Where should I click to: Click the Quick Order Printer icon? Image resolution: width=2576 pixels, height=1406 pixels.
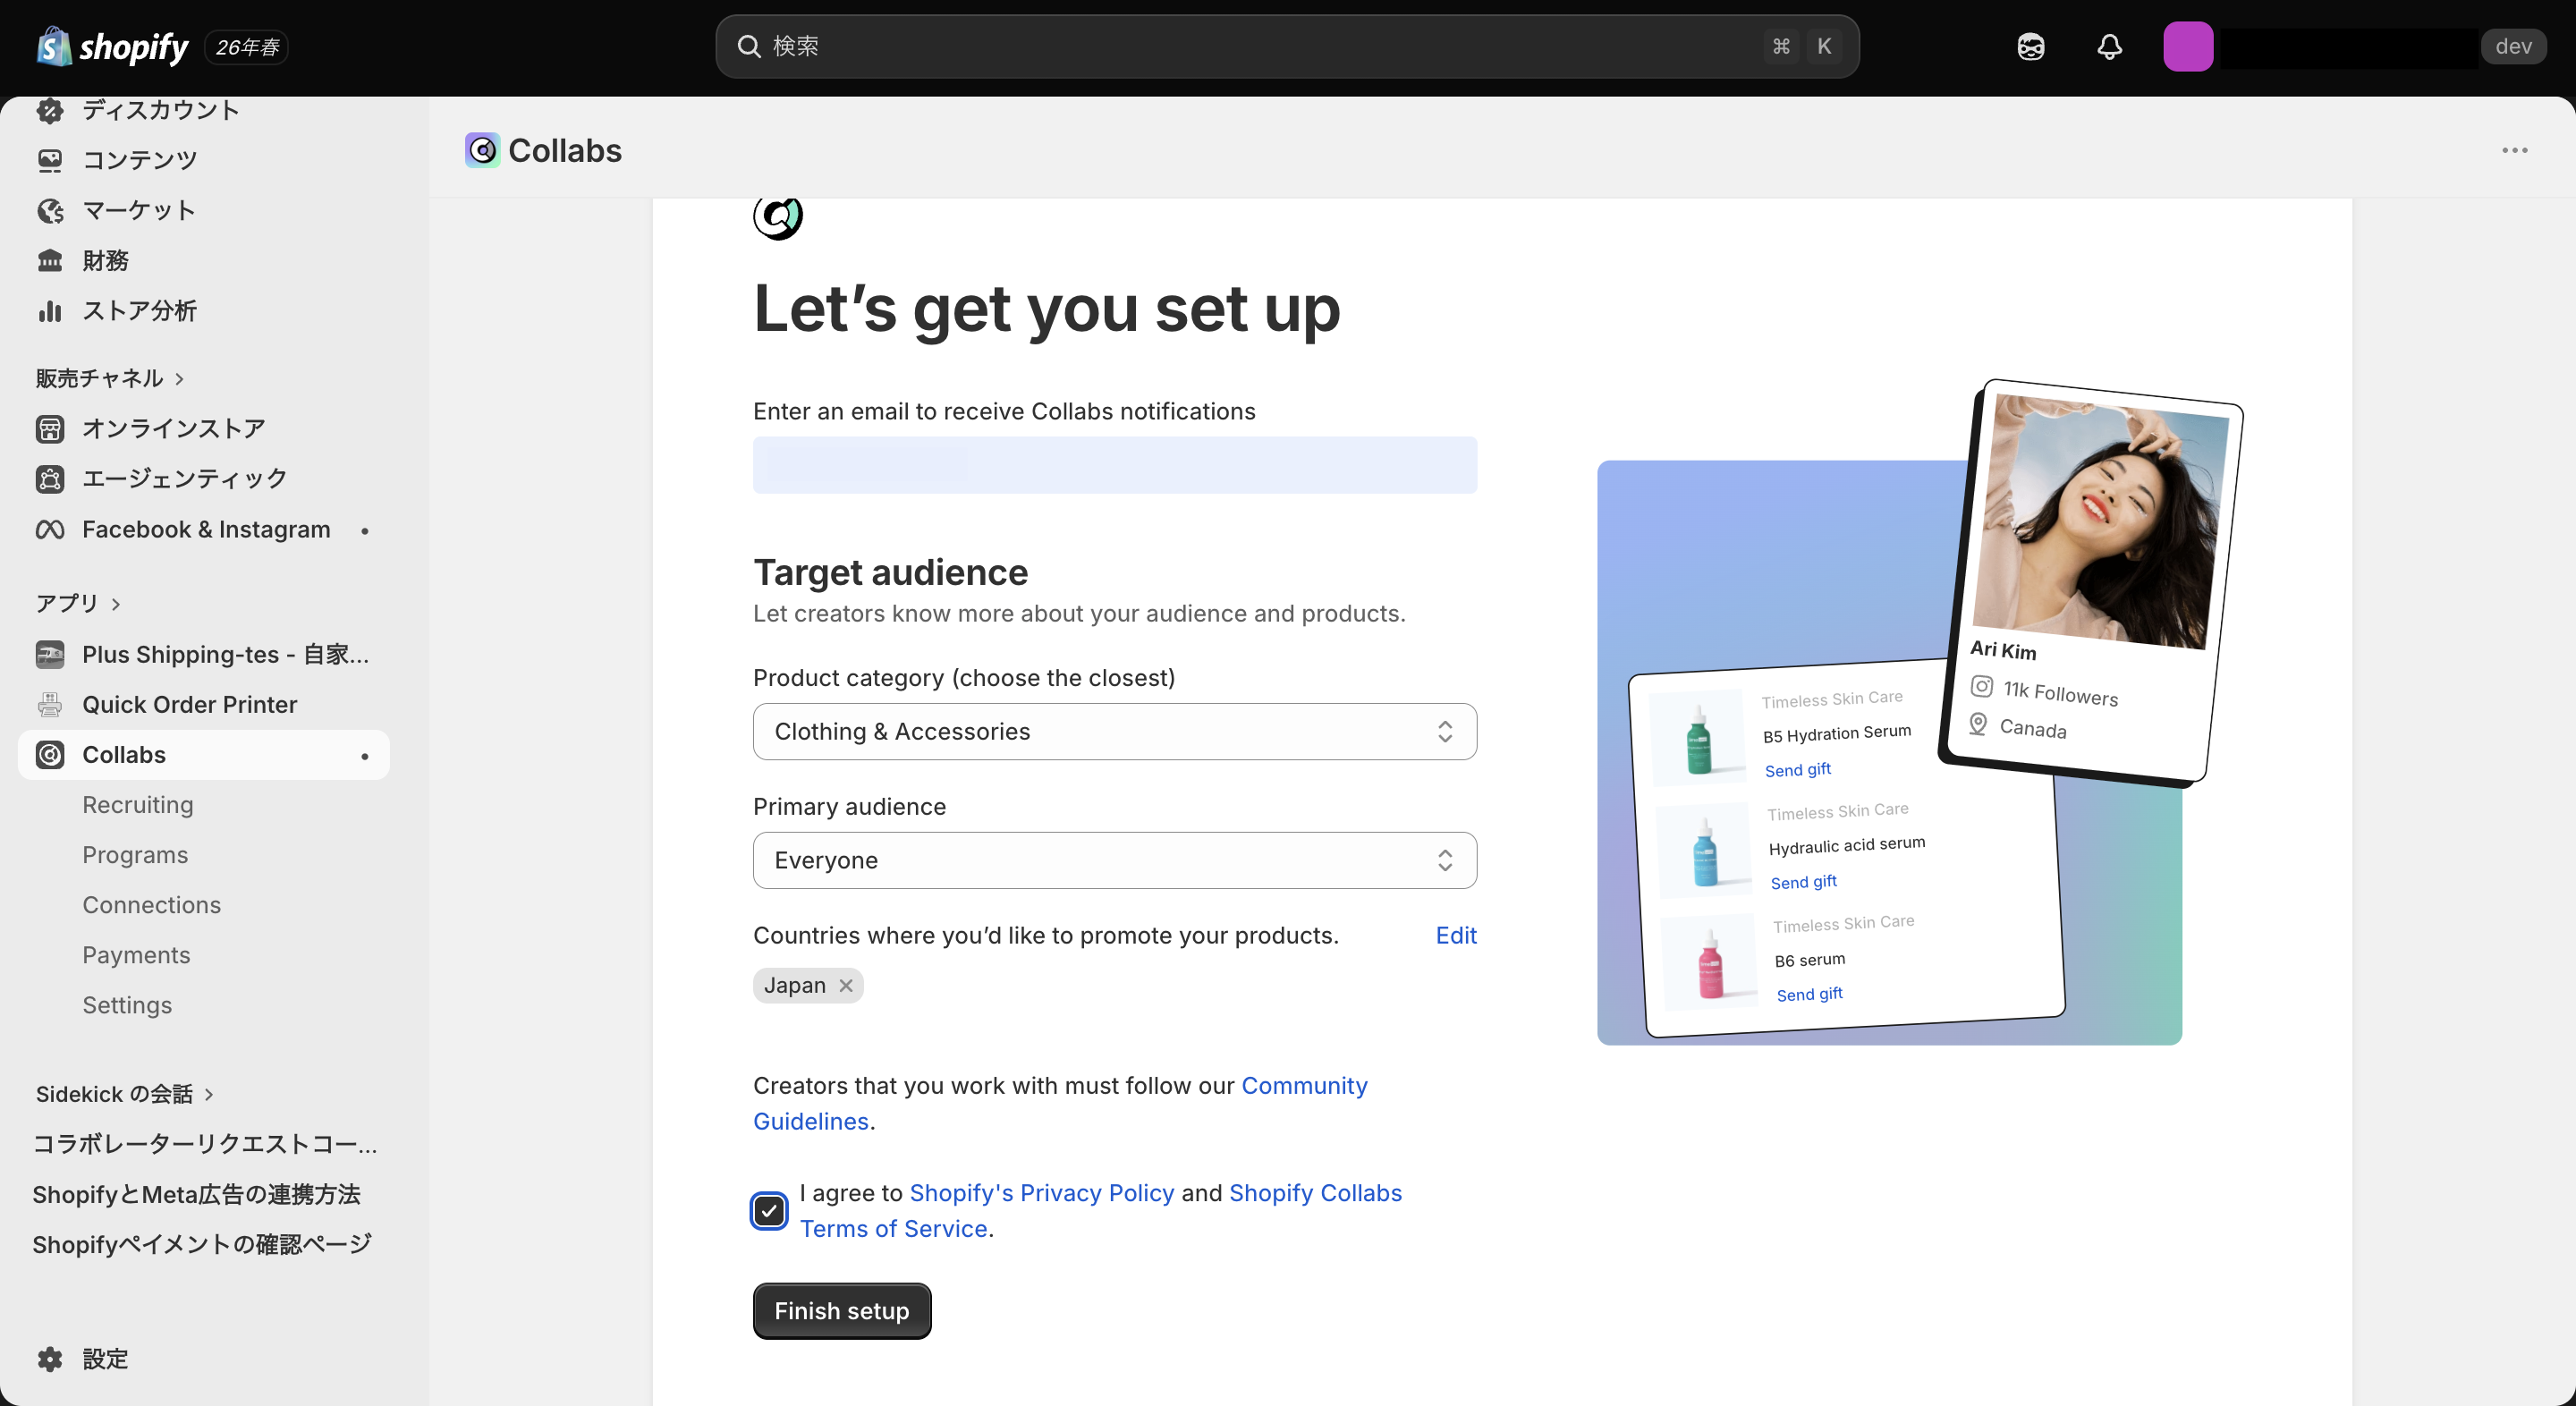50,704
